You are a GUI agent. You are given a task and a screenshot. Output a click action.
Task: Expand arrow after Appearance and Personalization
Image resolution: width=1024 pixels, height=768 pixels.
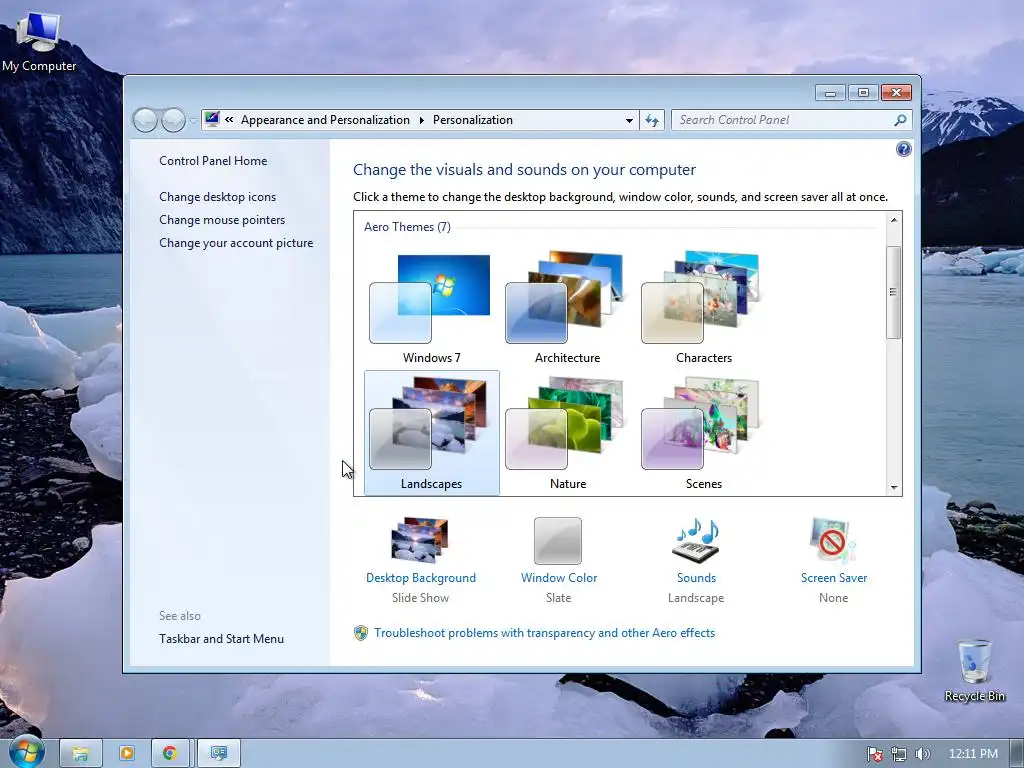click(x=421, y=120)
